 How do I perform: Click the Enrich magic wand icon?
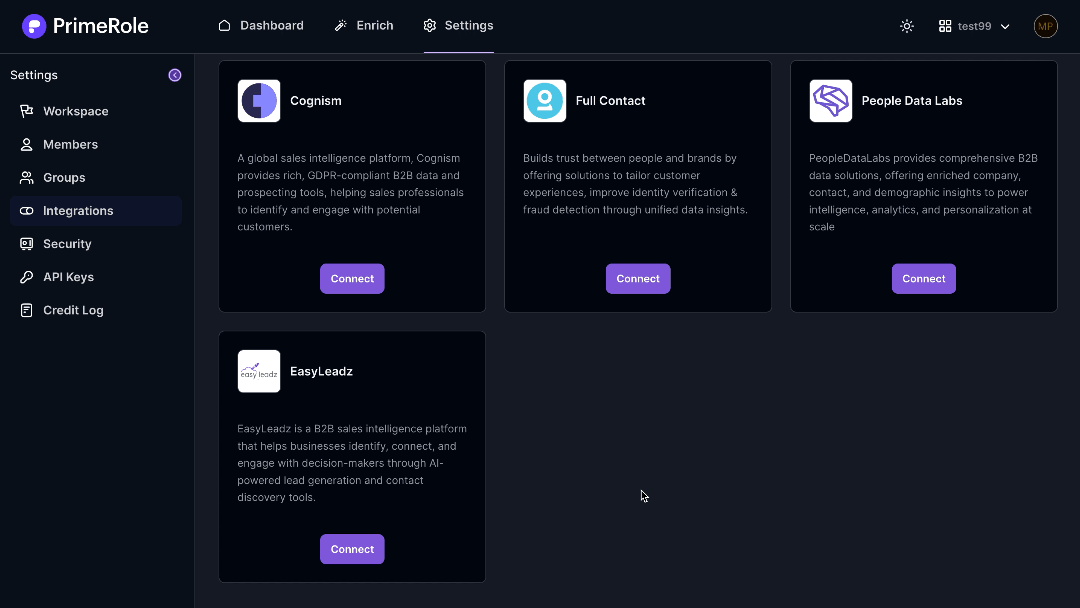[x=341, y=25]
